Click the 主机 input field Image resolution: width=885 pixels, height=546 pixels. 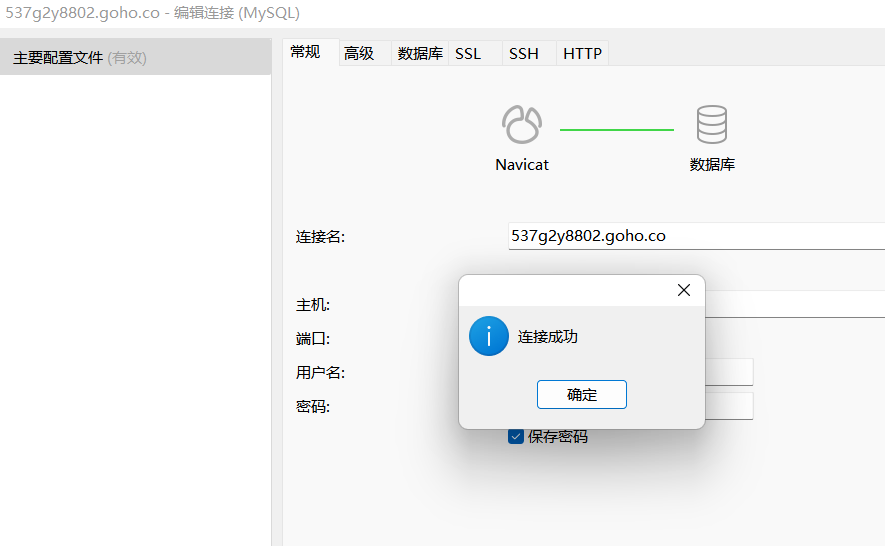(795, 304)
